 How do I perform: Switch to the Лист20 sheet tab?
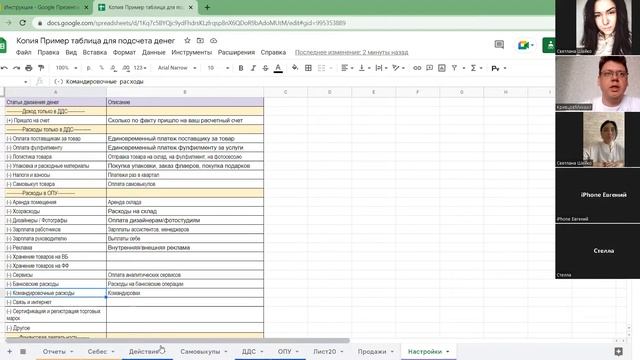click(324, 351)
